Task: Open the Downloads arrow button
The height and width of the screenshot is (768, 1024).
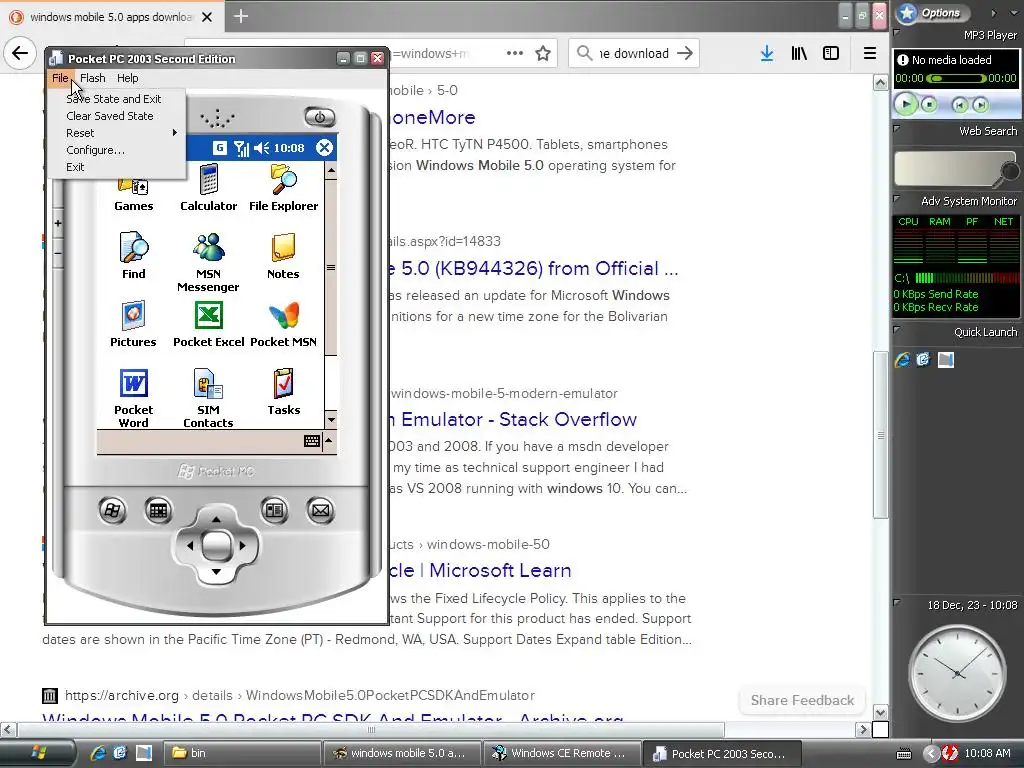Action: (767, 54)
